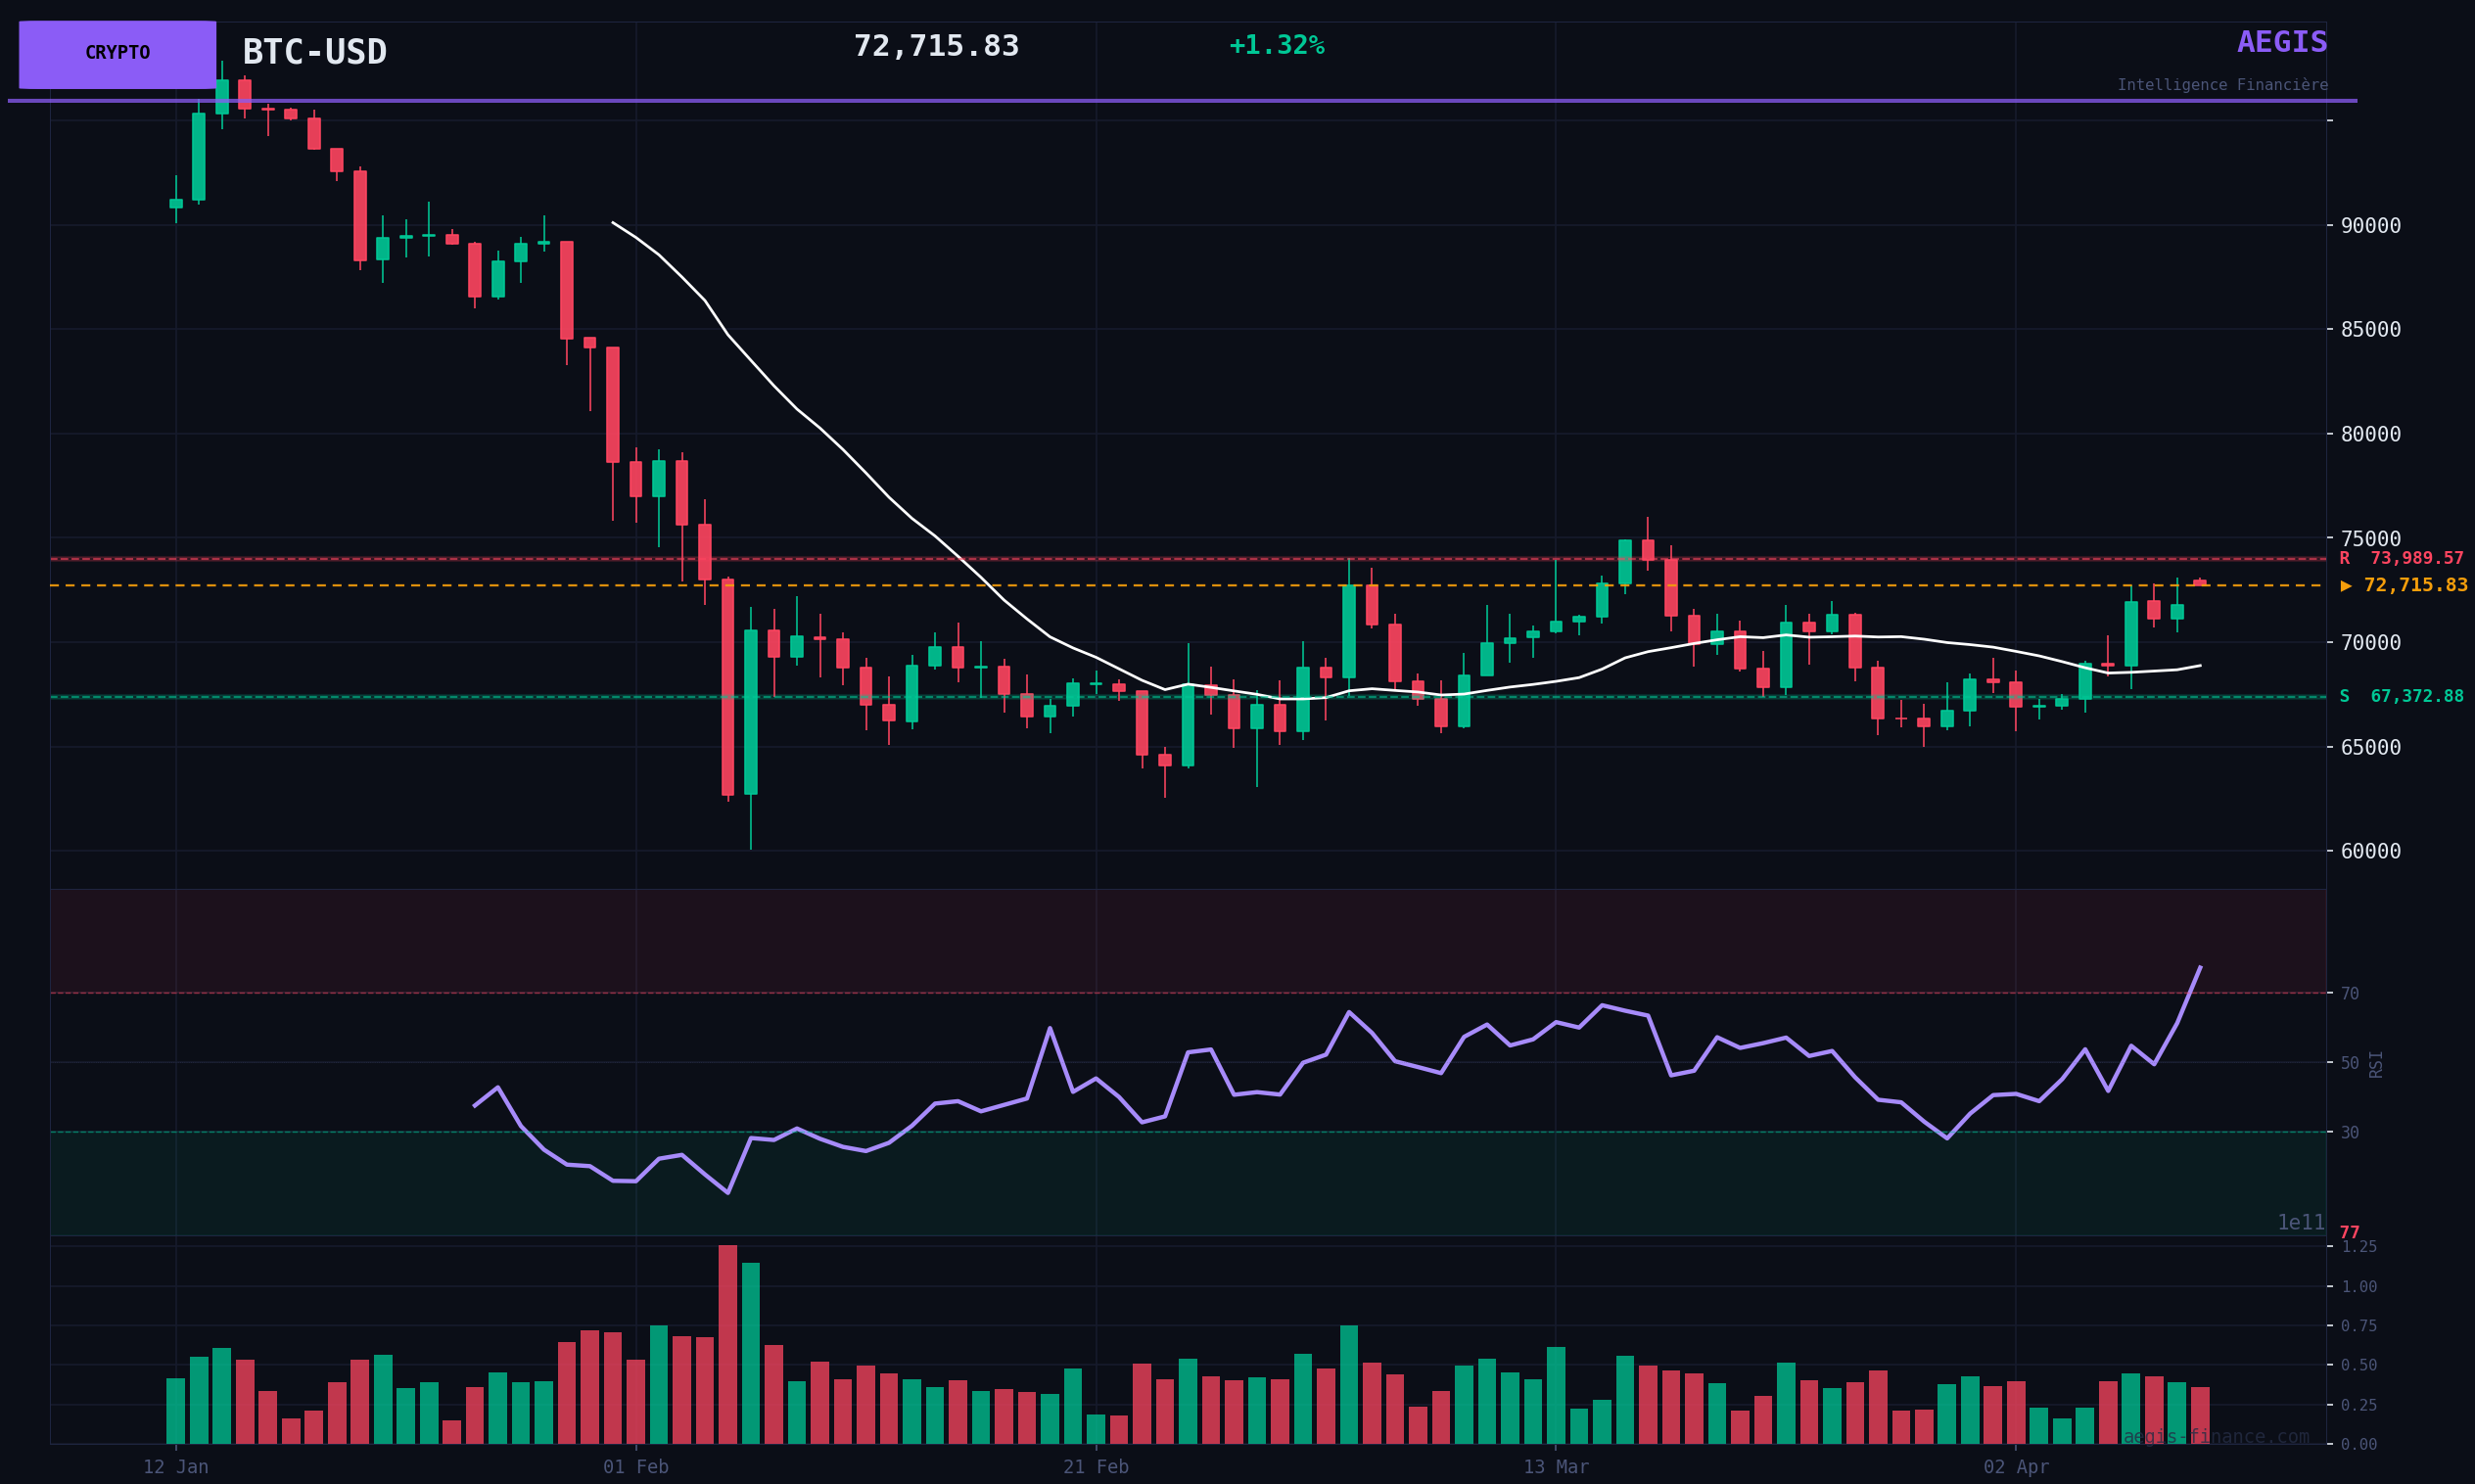Click the RSI axis title label
Screen dimensions: 2475x1484
(2376, 1064)
